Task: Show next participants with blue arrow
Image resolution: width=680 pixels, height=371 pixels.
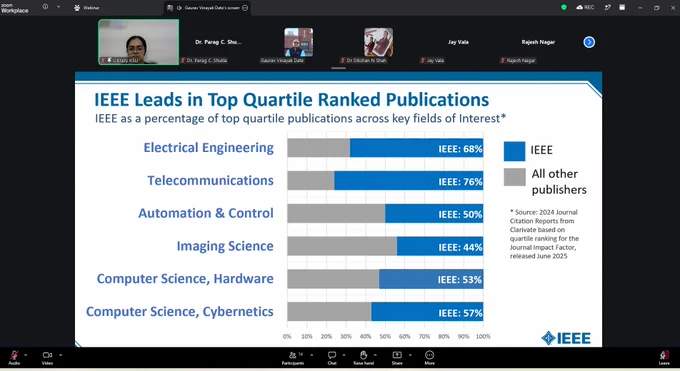Action: click(589, 42)
